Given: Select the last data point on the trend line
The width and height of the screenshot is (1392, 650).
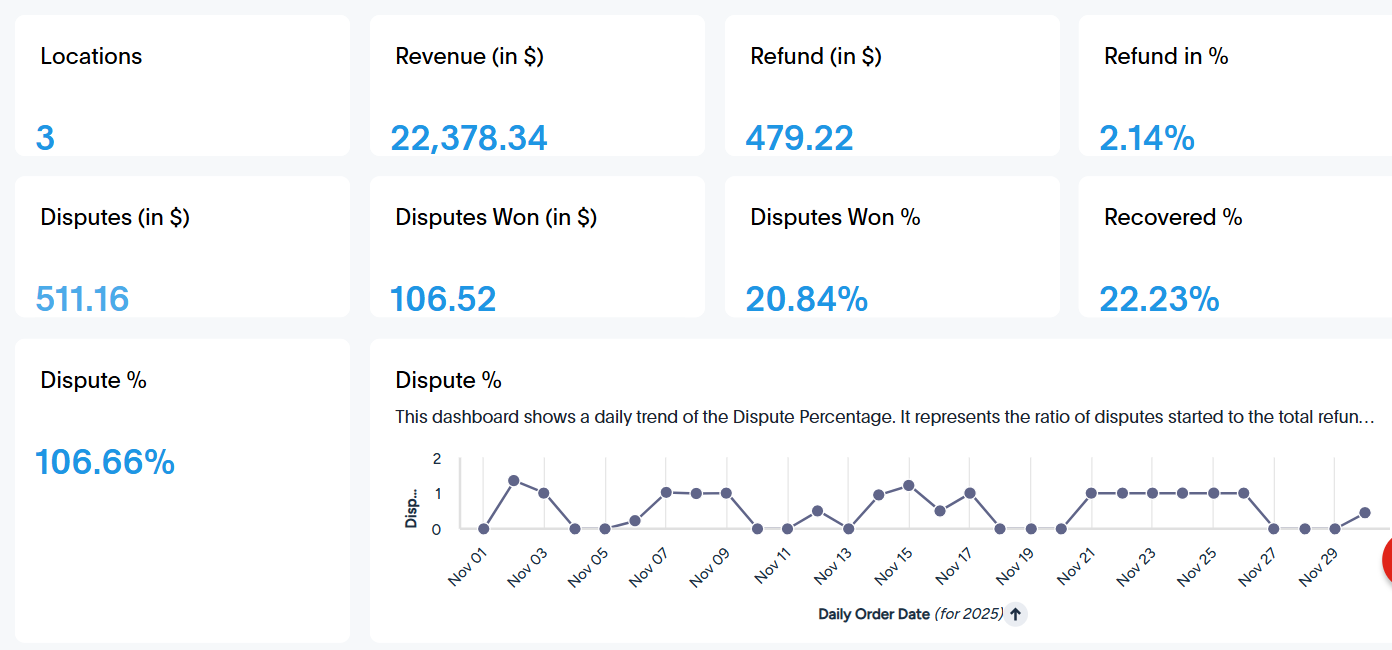Looking at the screenshot, I should tap(1365, 512).
